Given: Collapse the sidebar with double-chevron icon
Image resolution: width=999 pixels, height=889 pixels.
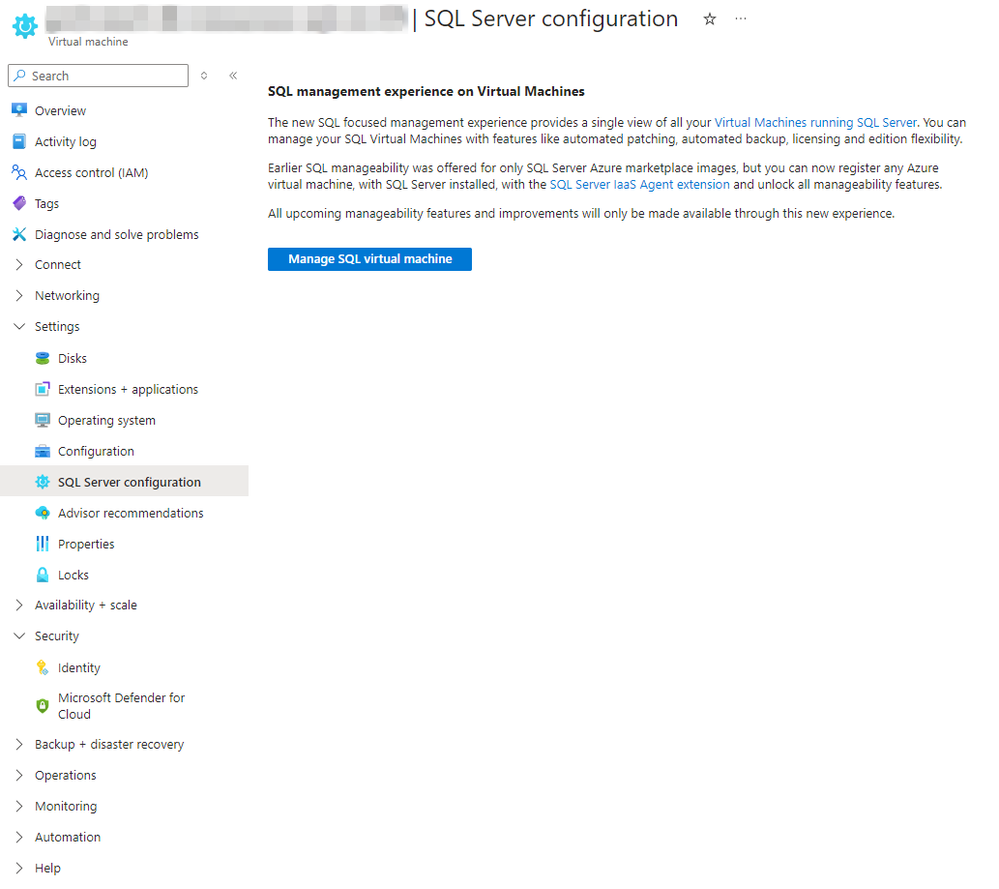Looking at the screenshot, I should click(x=233, y=75).
